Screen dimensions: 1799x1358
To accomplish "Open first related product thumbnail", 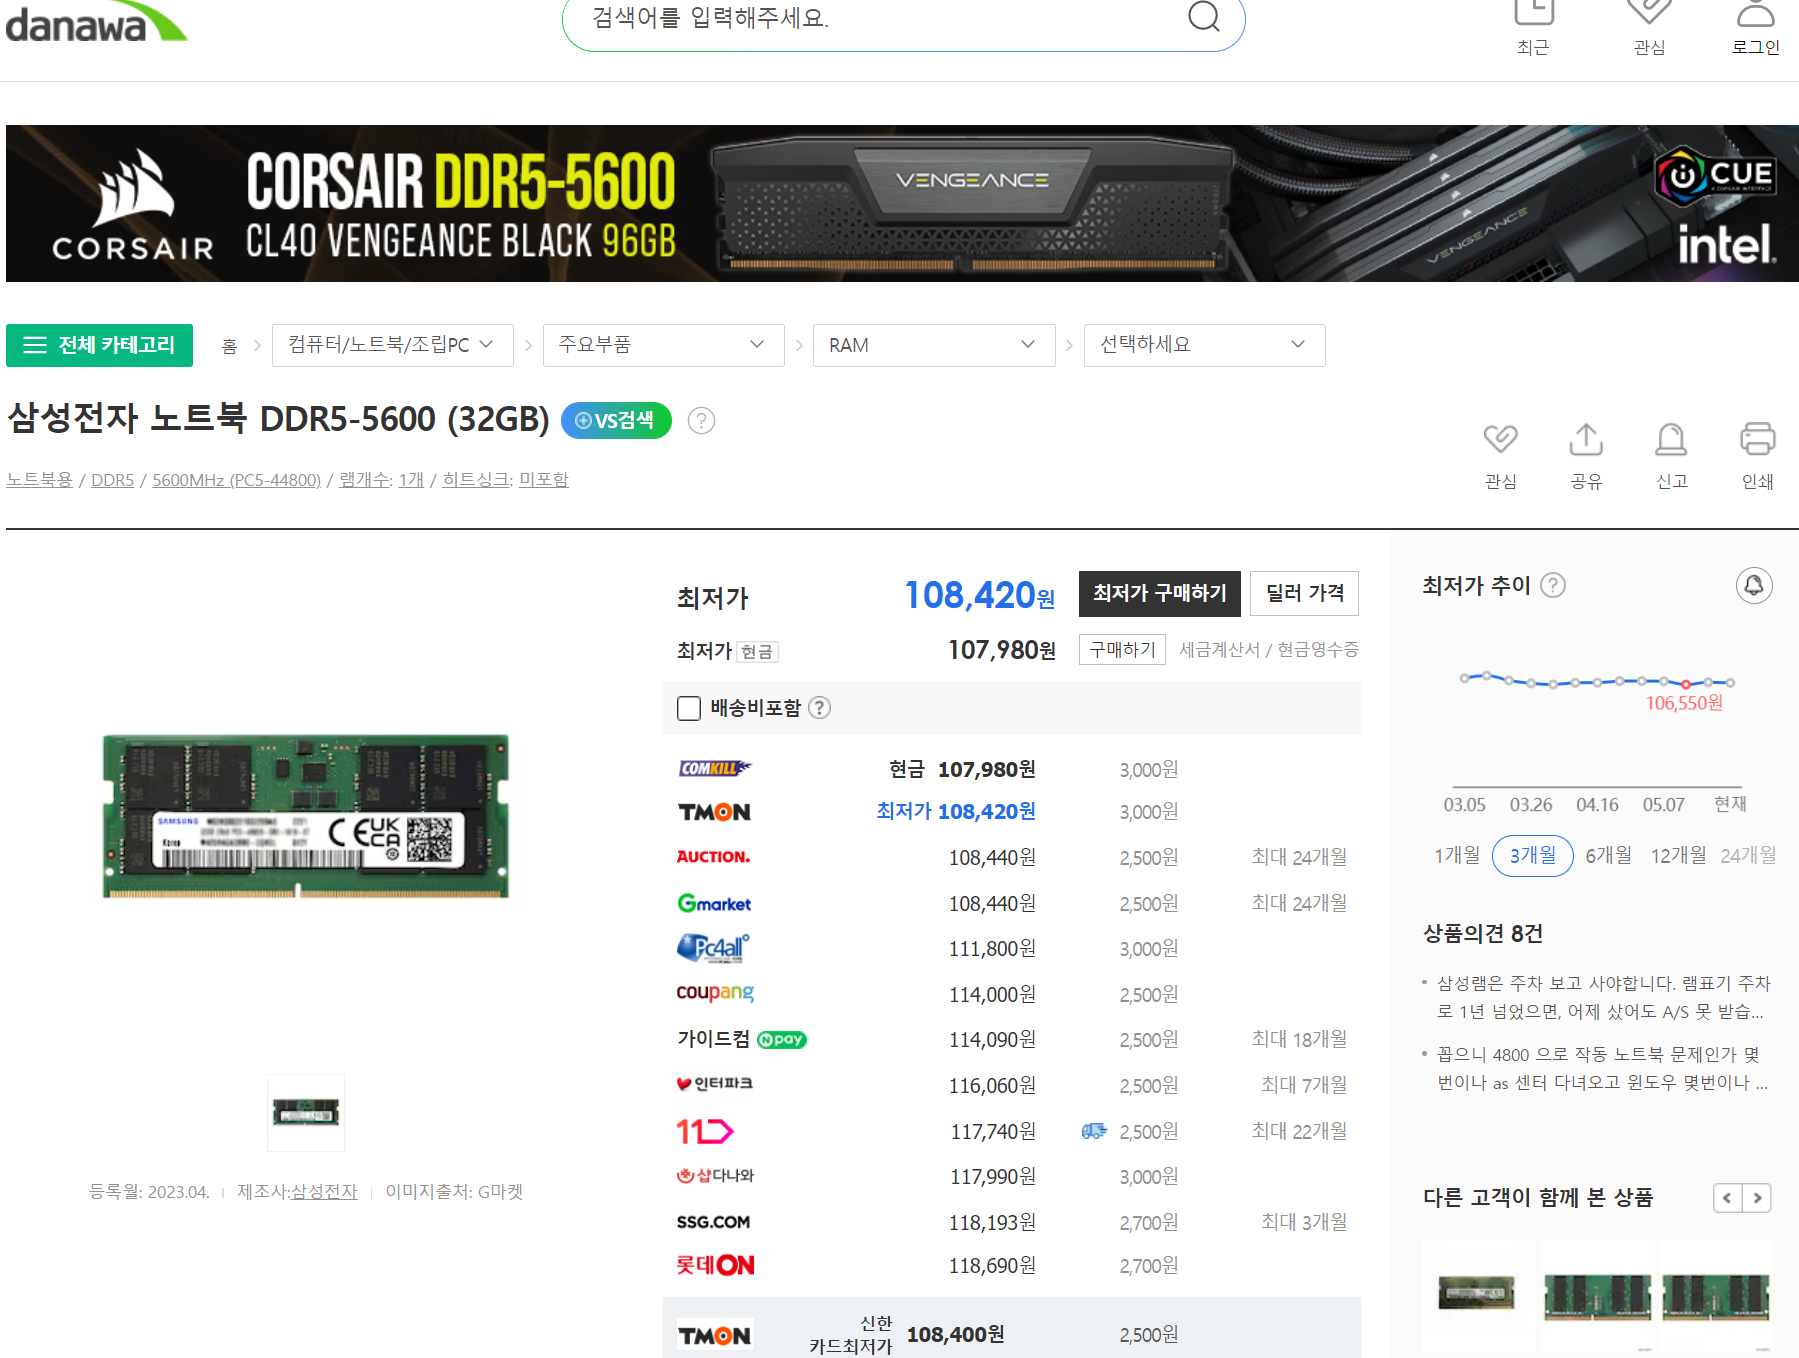I will tap(1477, 1294).
